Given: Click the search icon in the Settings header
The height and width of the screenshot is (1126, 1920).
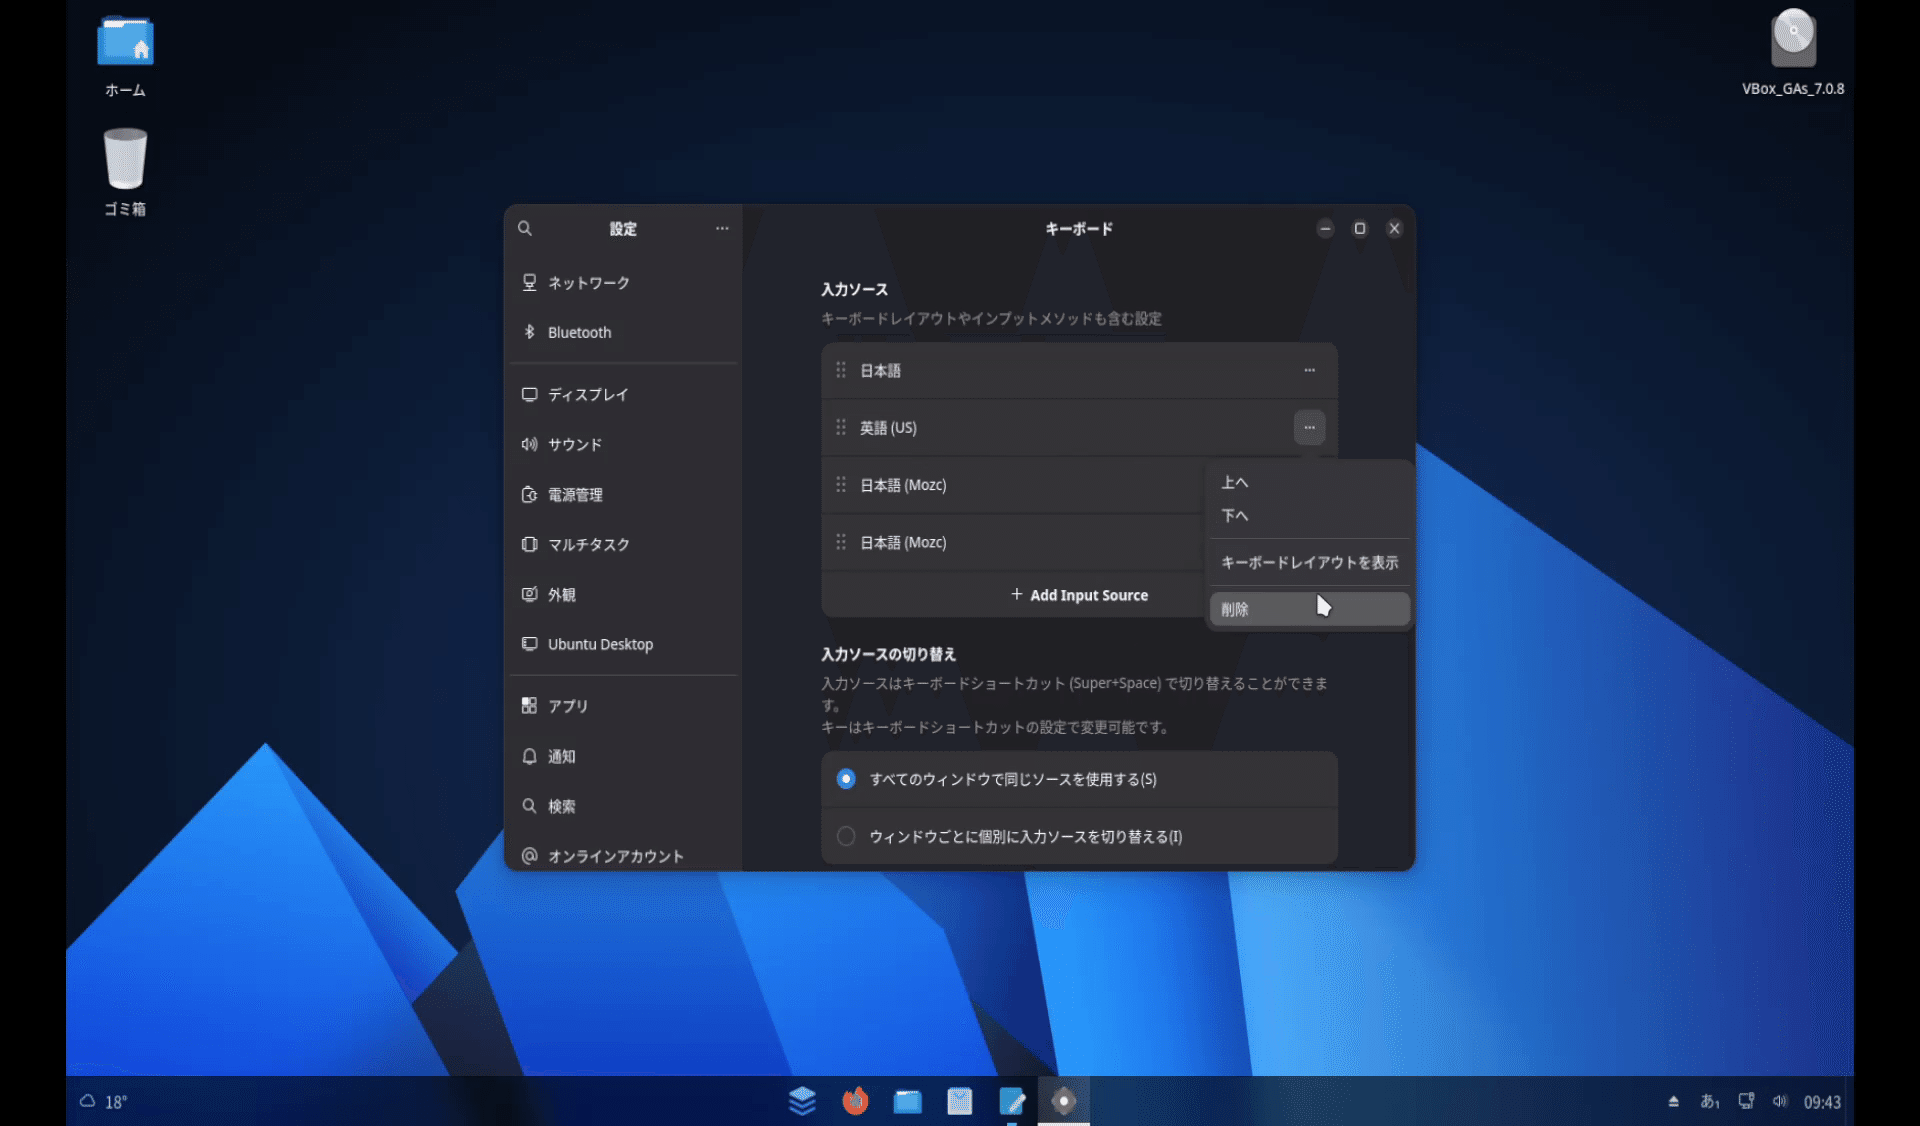Looking at the screenshot, I should pyautogui.click(x=525, y=228).
